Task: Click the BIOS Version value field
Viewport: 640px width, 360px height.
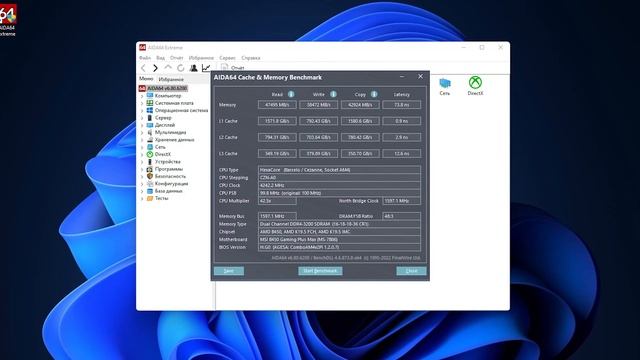Action: (x=339, y=247)
